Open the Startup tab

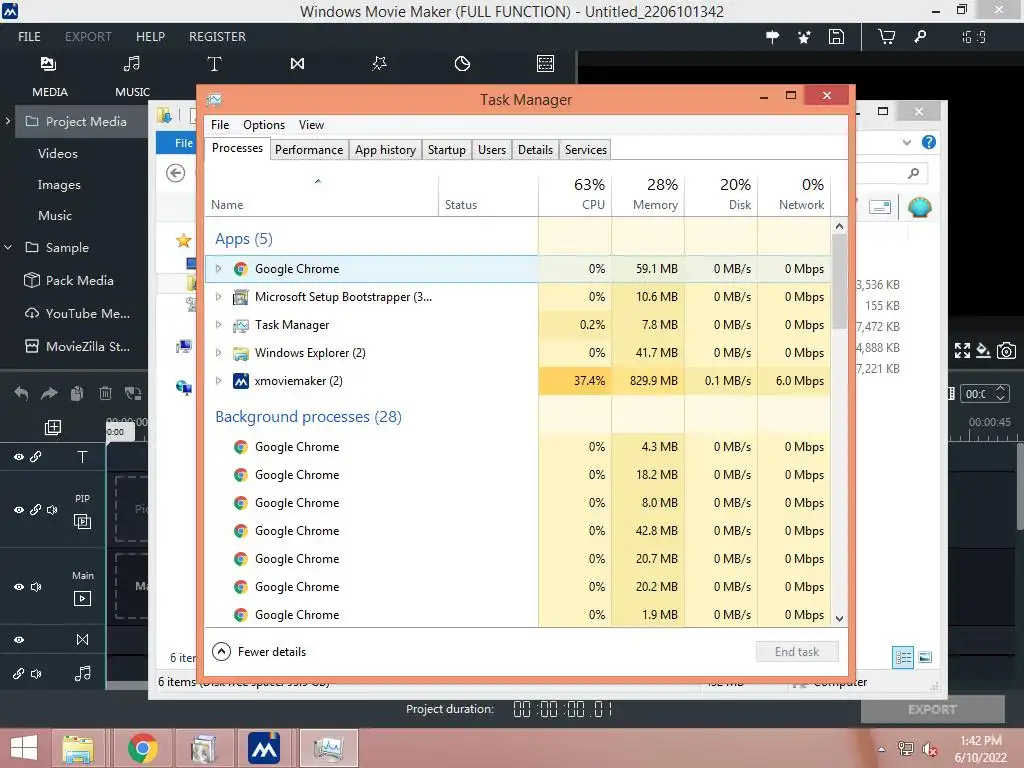coord(447,150)
